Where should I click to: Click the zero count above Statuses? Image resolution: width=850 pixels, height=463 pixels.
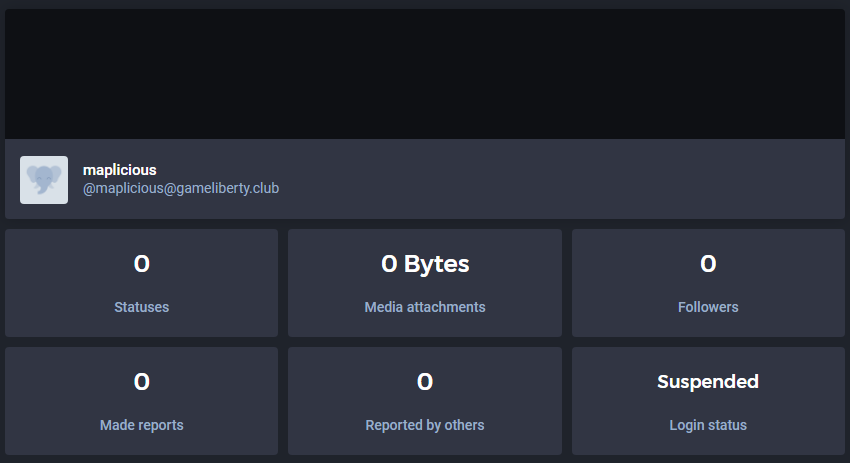click(141, 264)
